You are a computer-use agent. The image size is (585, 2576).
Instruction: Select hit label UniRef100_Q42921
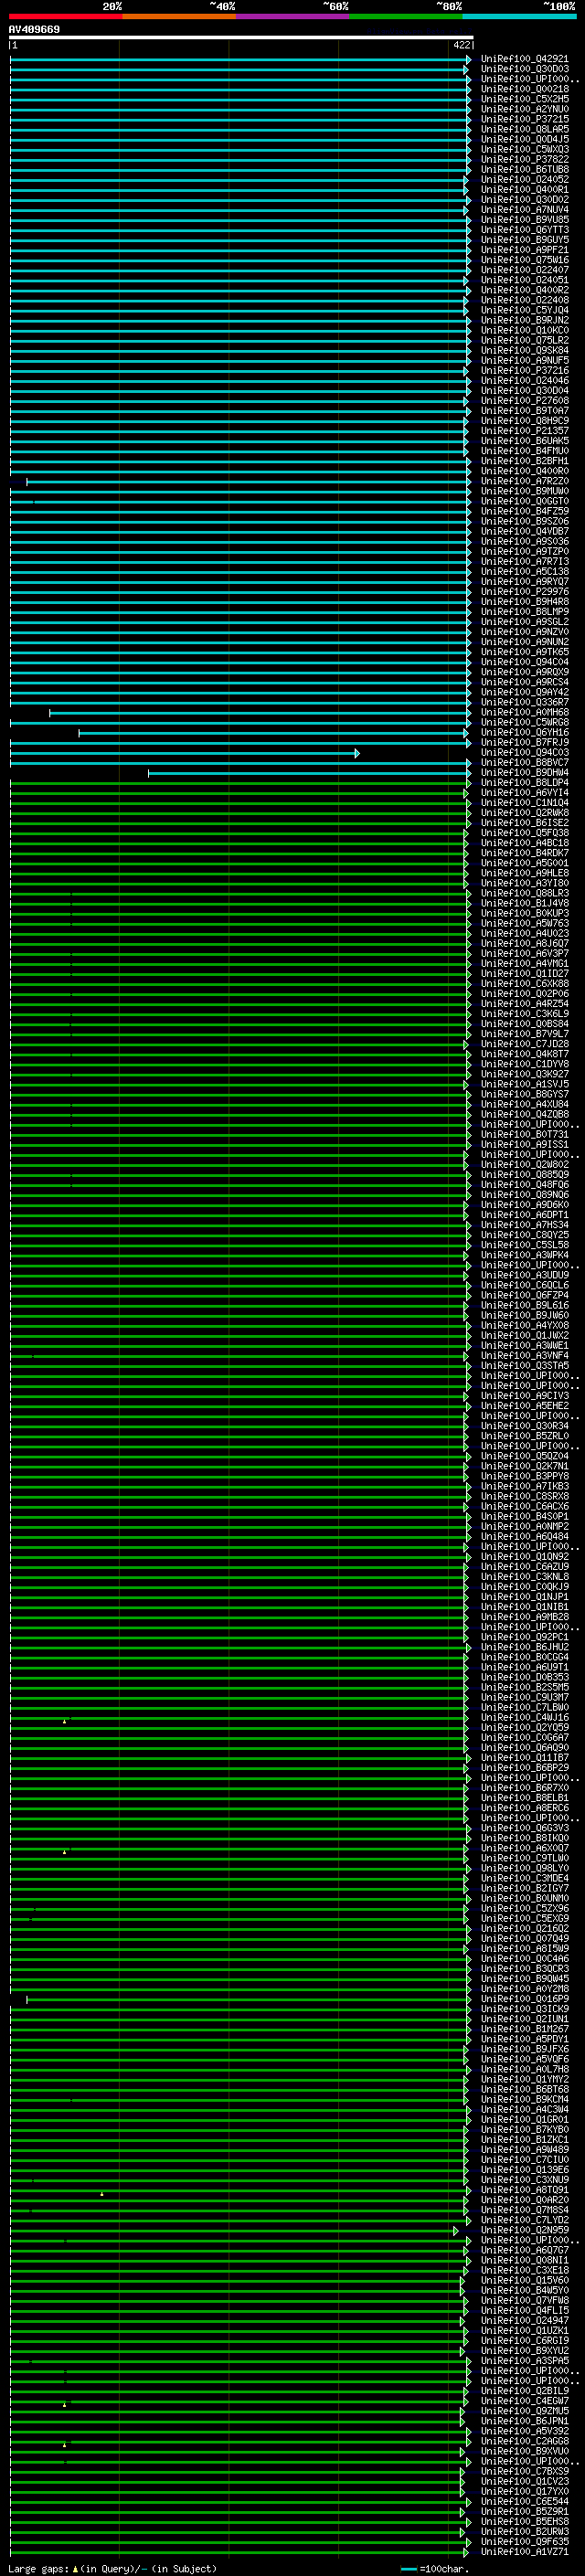tap(525, 59)
